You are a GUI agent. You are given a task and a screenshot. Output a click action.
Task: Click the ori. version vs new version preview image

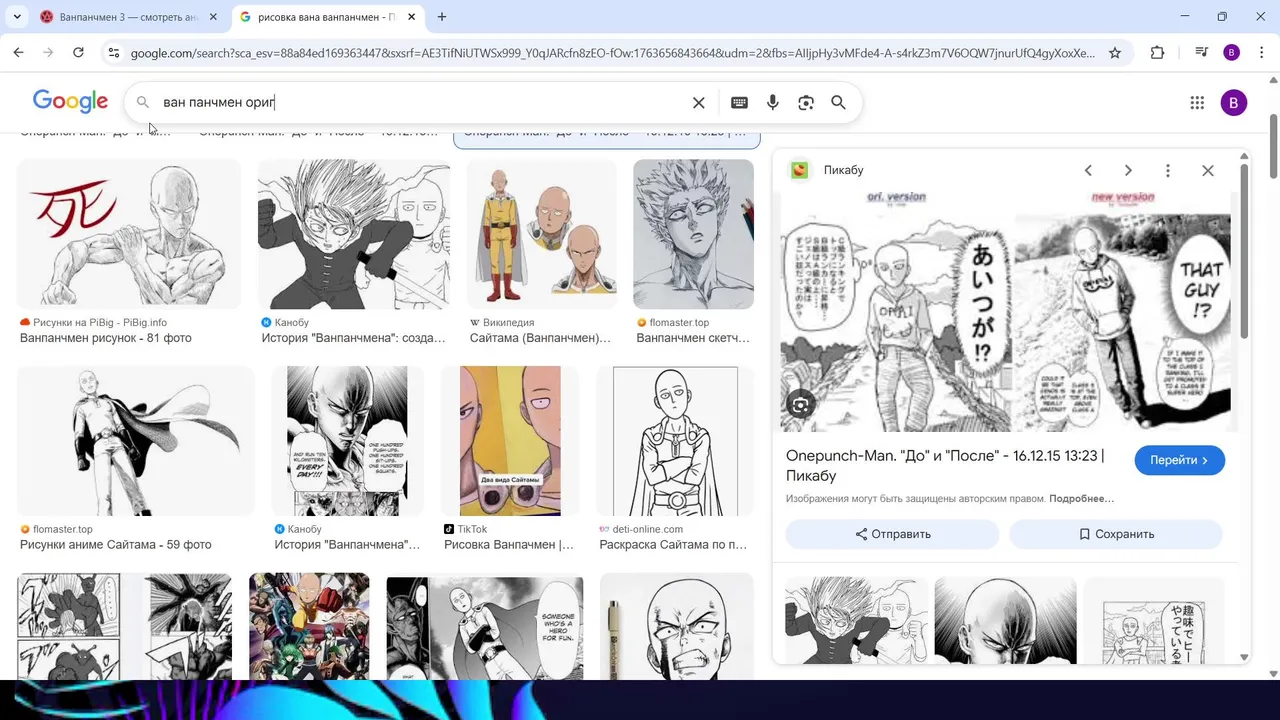coord(1006,310)
